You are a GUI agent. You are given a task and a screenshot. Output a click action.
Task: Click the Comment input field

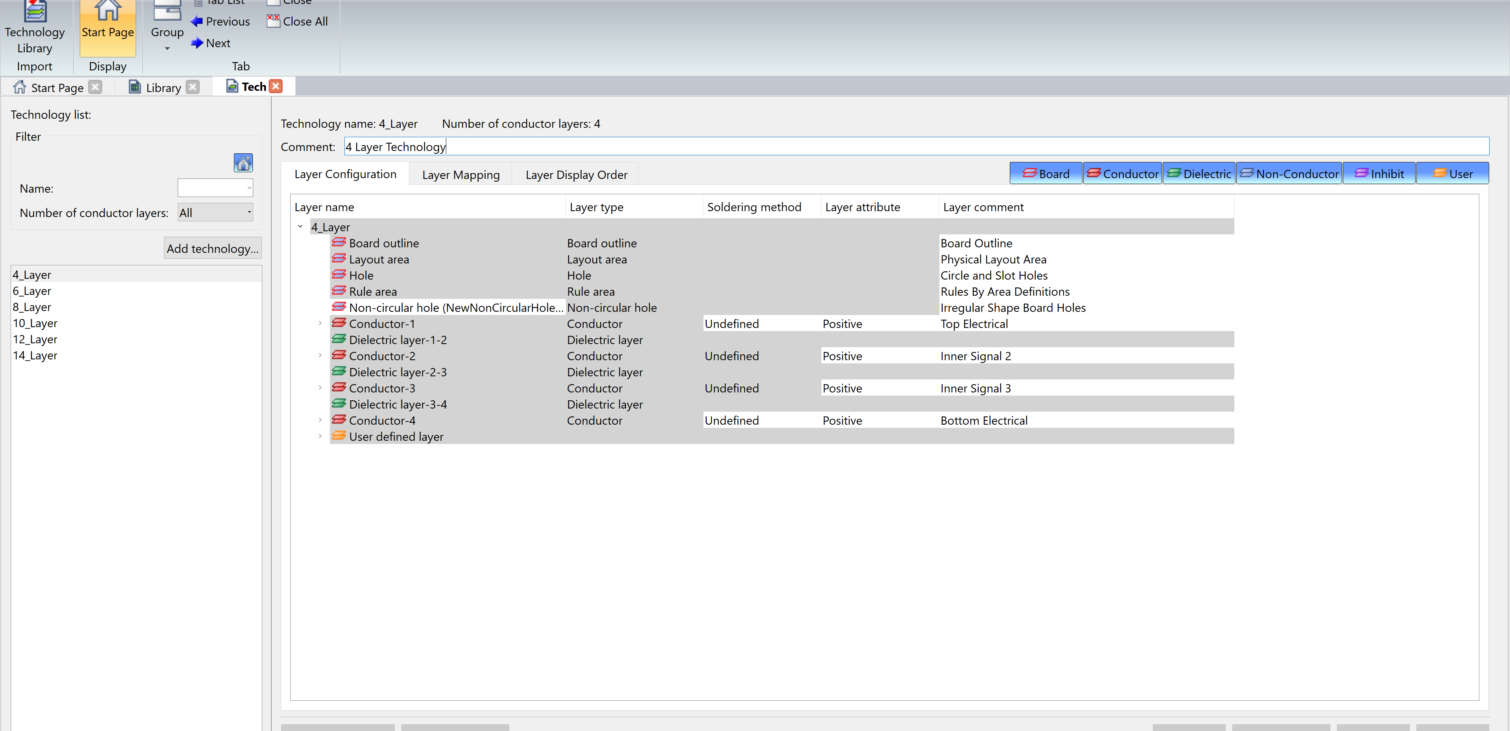tap(916, 146)
